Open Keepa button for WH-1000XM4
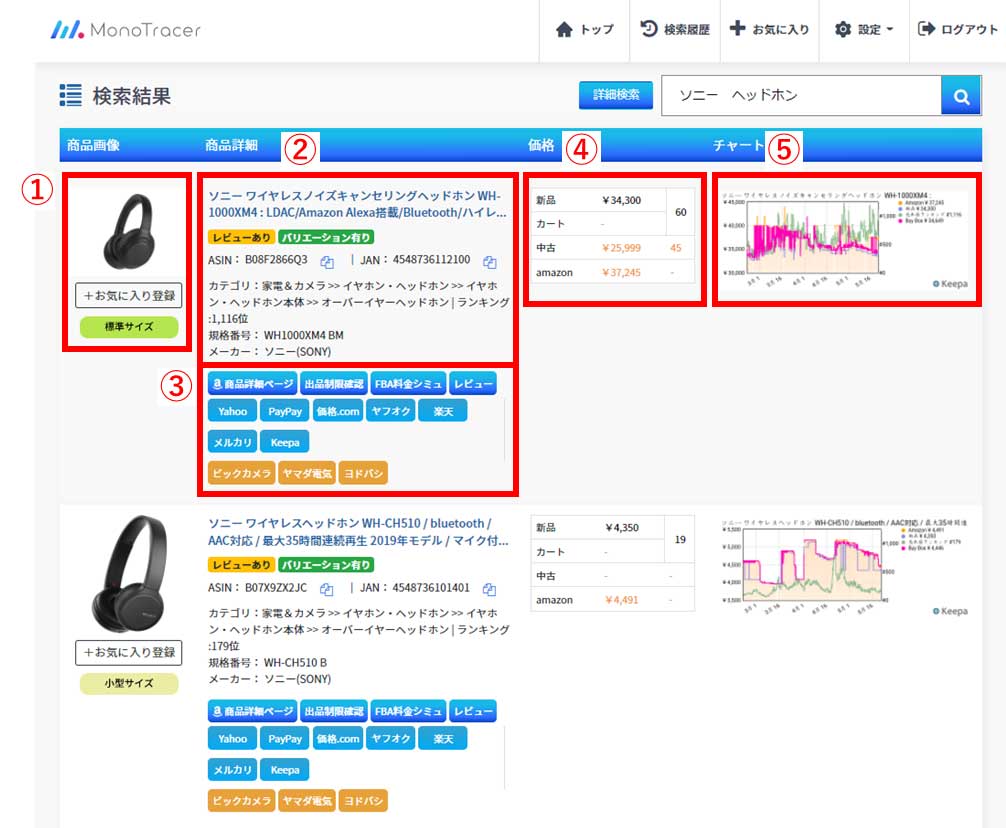Image resolution: width=1006 pixels, height=828 pixels. click(285, 442)
